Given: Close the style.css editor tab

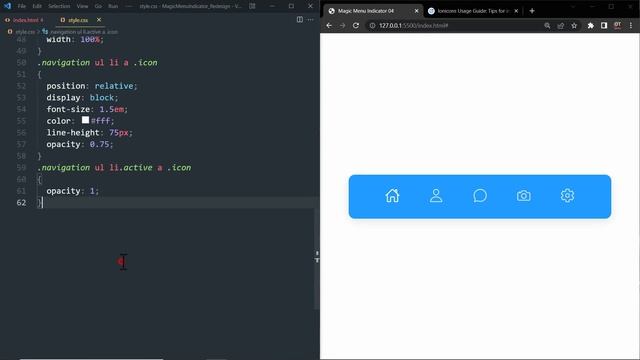Looking at the screenshot, I should click(x=99, y=20).
